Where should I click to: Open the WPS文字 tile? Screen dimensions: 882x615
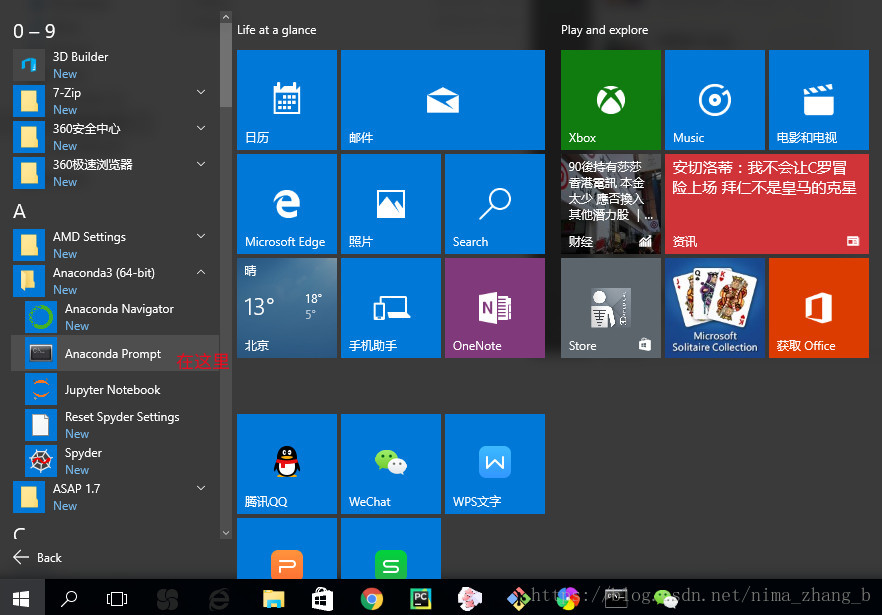coord(495,464)
